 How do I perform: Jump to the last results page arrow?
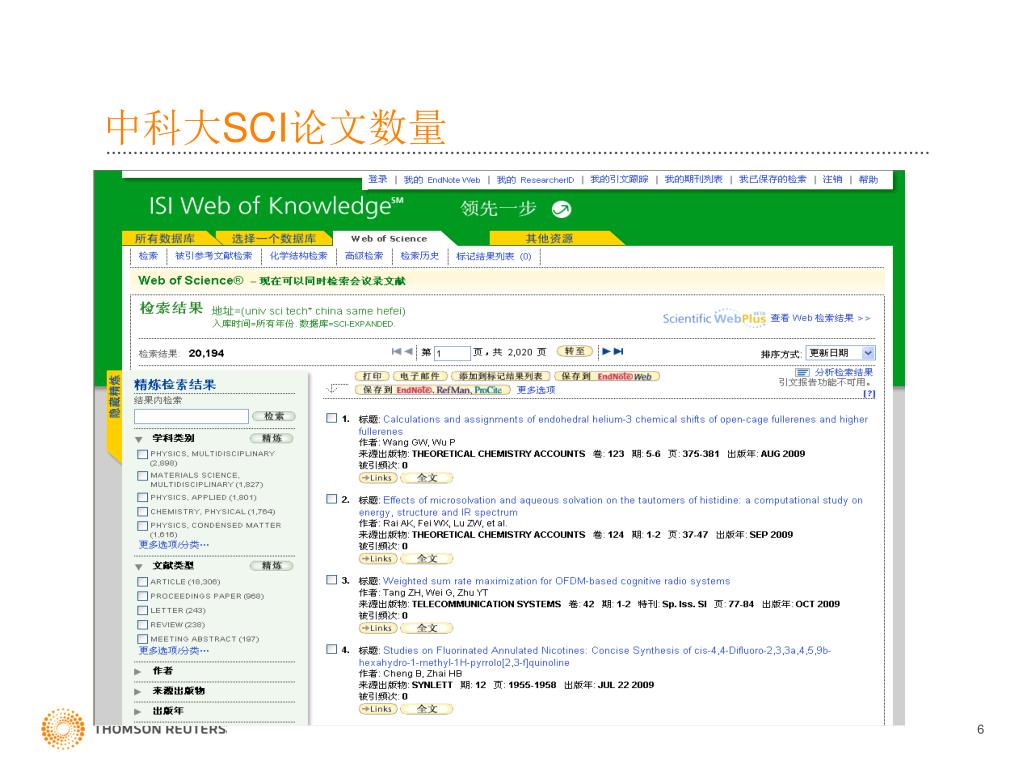(619, 351)
